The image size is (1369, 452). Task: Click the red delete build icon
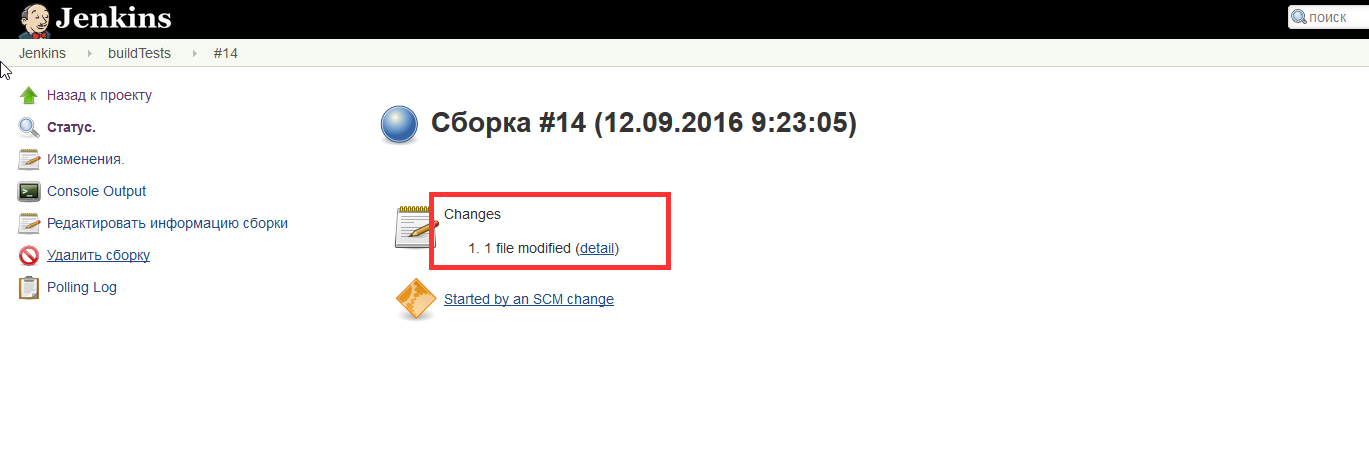(29, 256)
